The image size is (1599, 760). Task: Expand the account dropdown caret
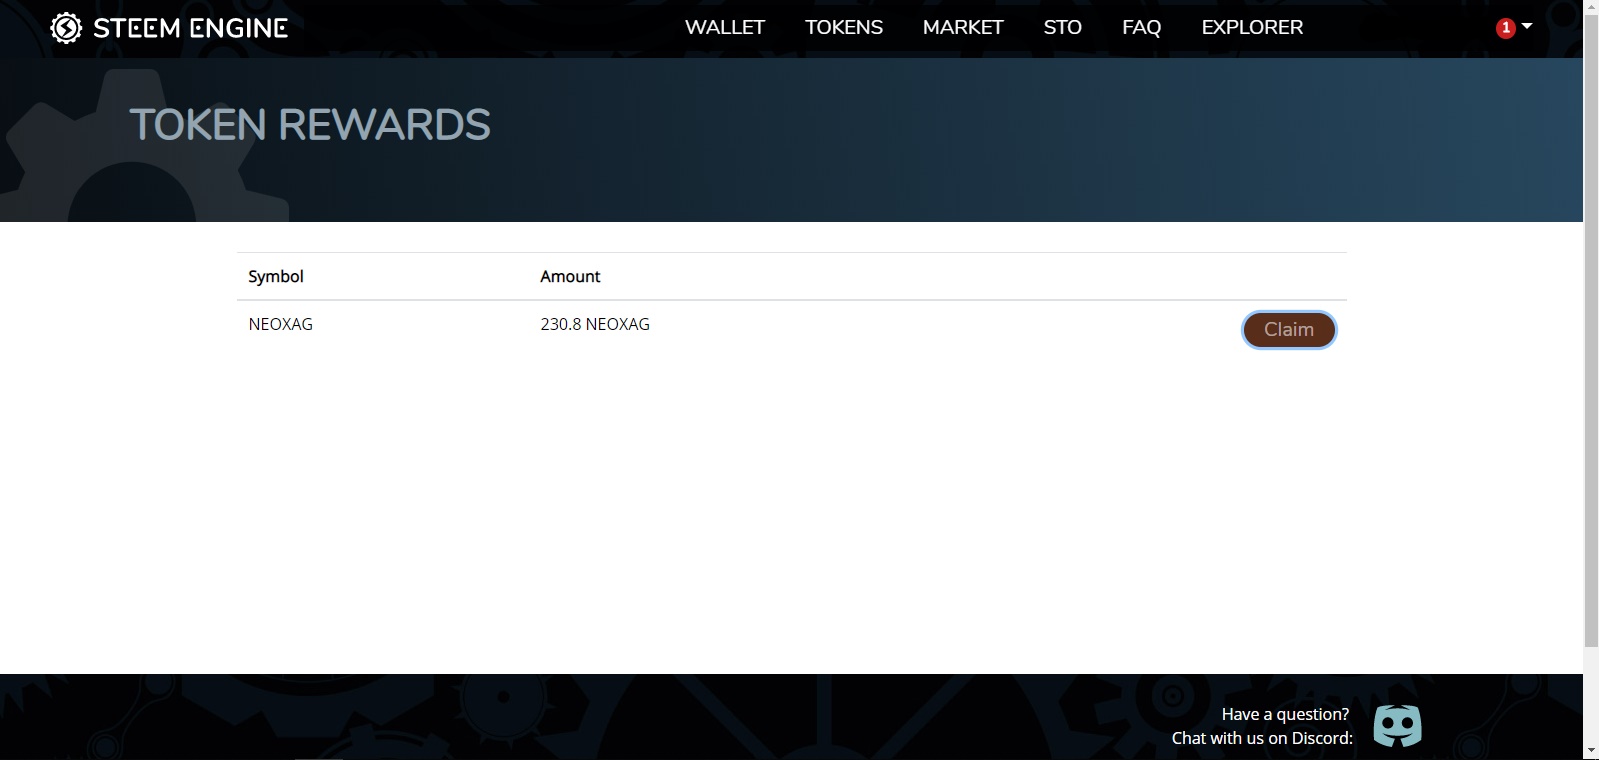pos(1527,27)
